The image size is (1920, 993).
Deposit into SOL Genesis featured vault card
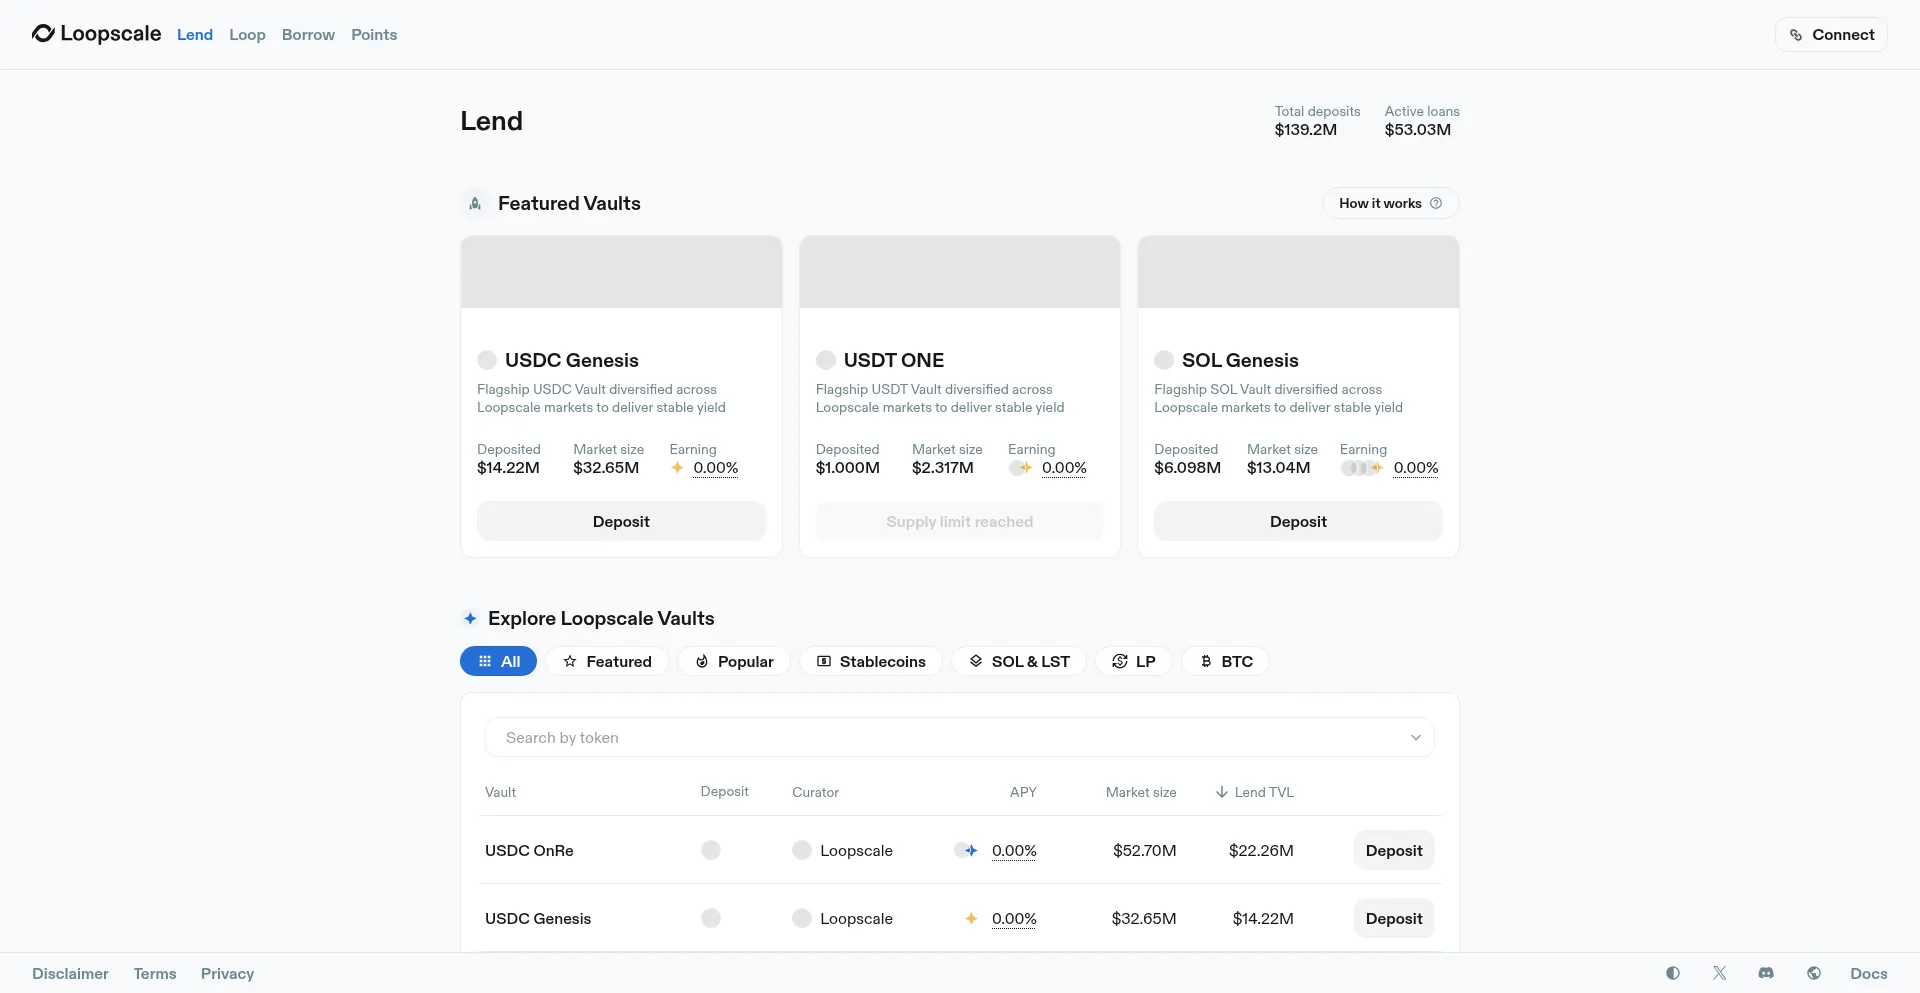click(x=1298, y=521)
